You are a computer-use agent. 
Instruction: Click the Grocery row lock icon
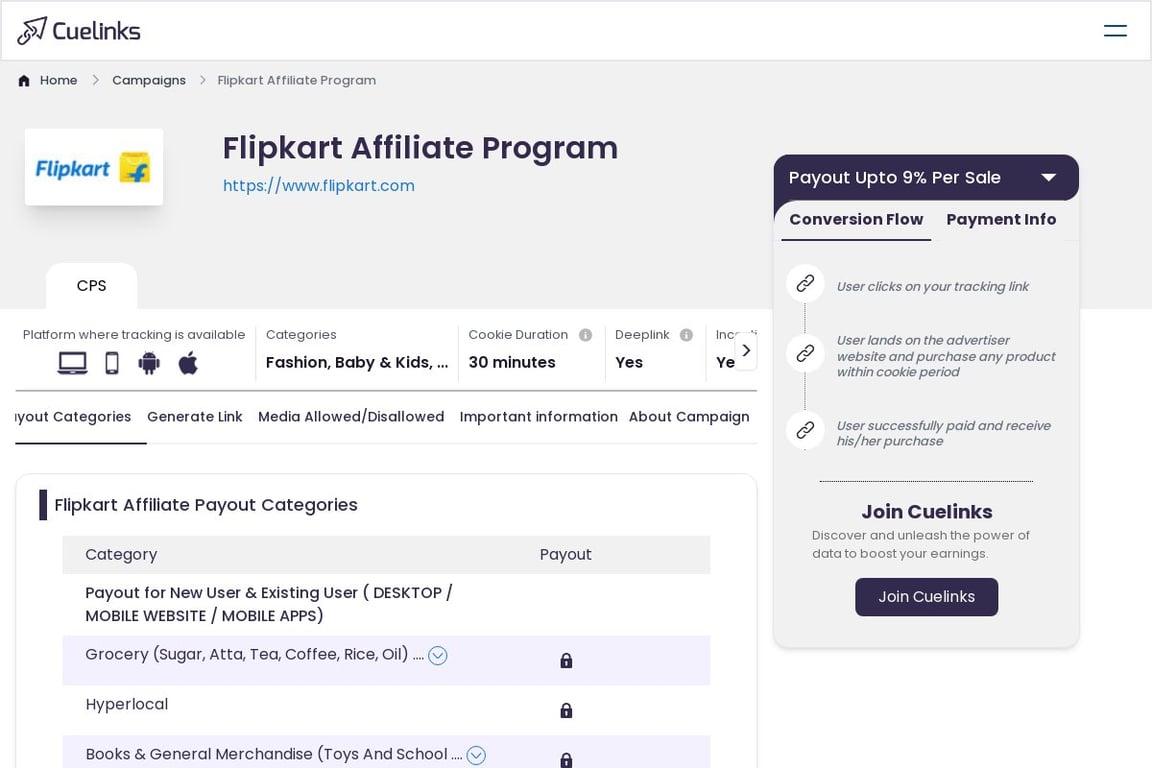(566, 661)
